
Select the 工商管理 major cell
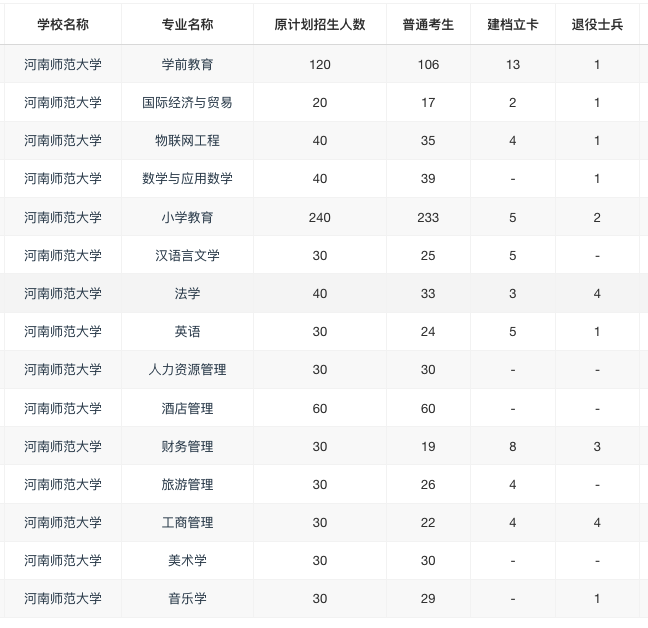click(x=187, y=522)
